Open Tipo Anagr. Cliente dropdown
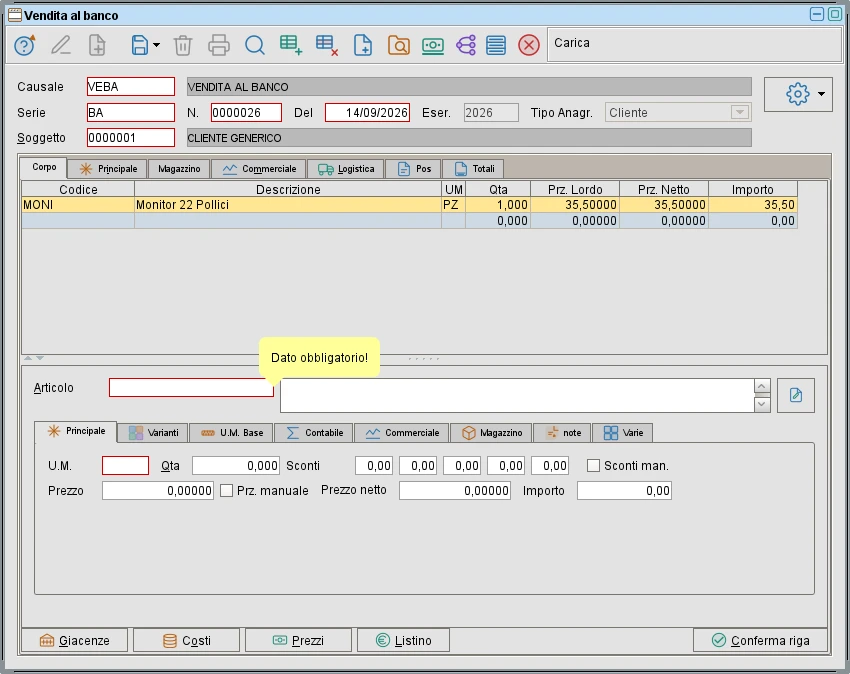This screenshot has height=674, width=850. tap(739, 112)
